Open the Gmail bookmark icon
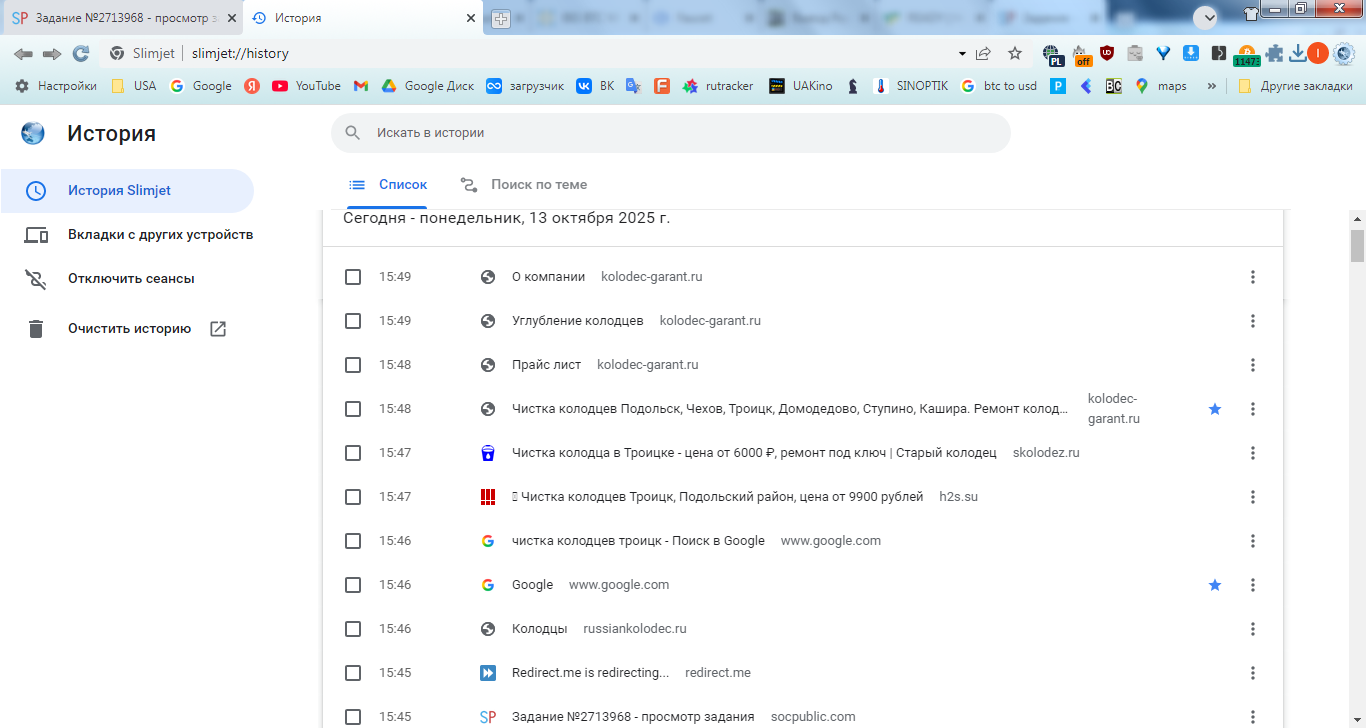 coord(361,86)
